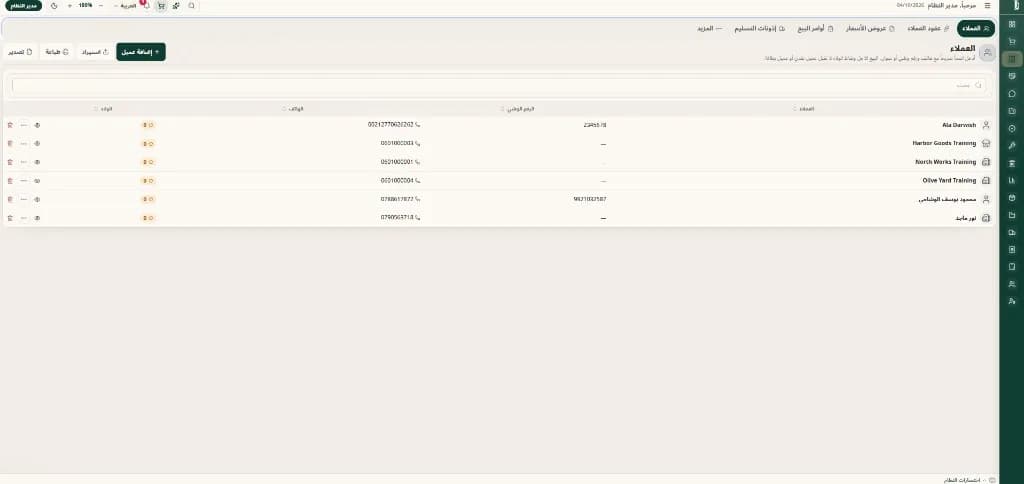View North Works Training with eye icon
This screenshot has width=1024, height=484.
pos(37,162)
